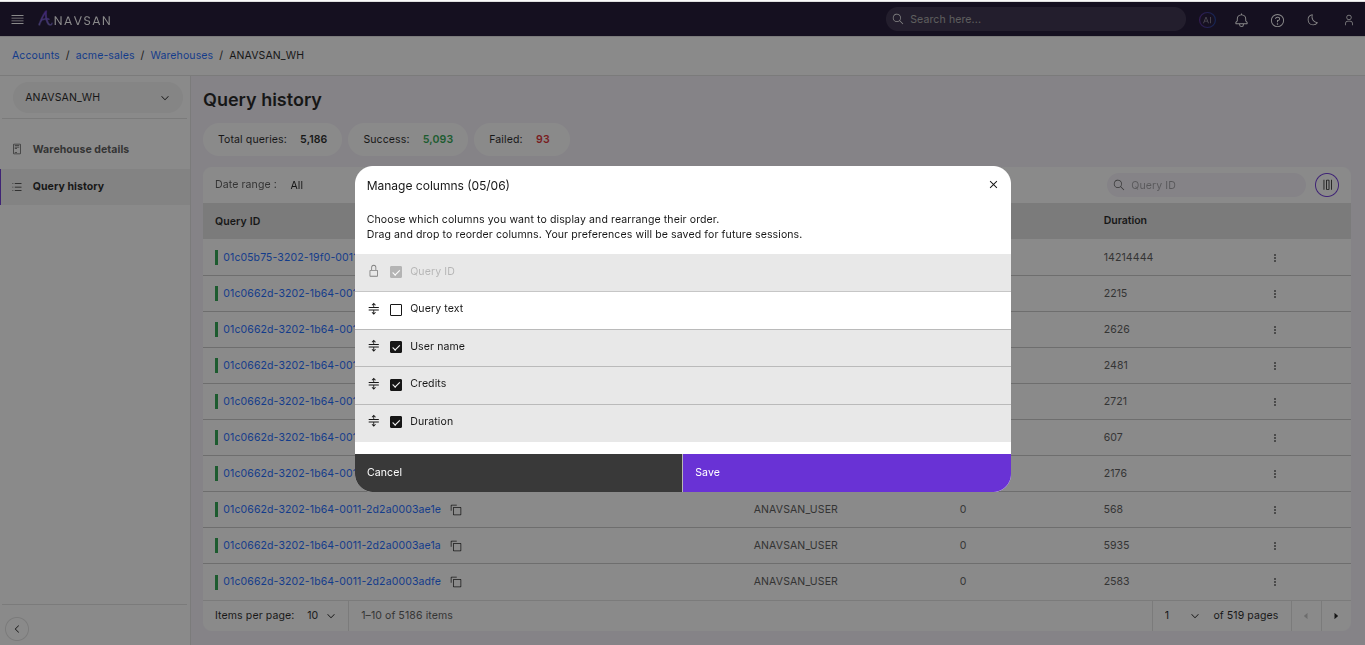
Task: Click the AI assistant icon
Action: [1207, 20]
